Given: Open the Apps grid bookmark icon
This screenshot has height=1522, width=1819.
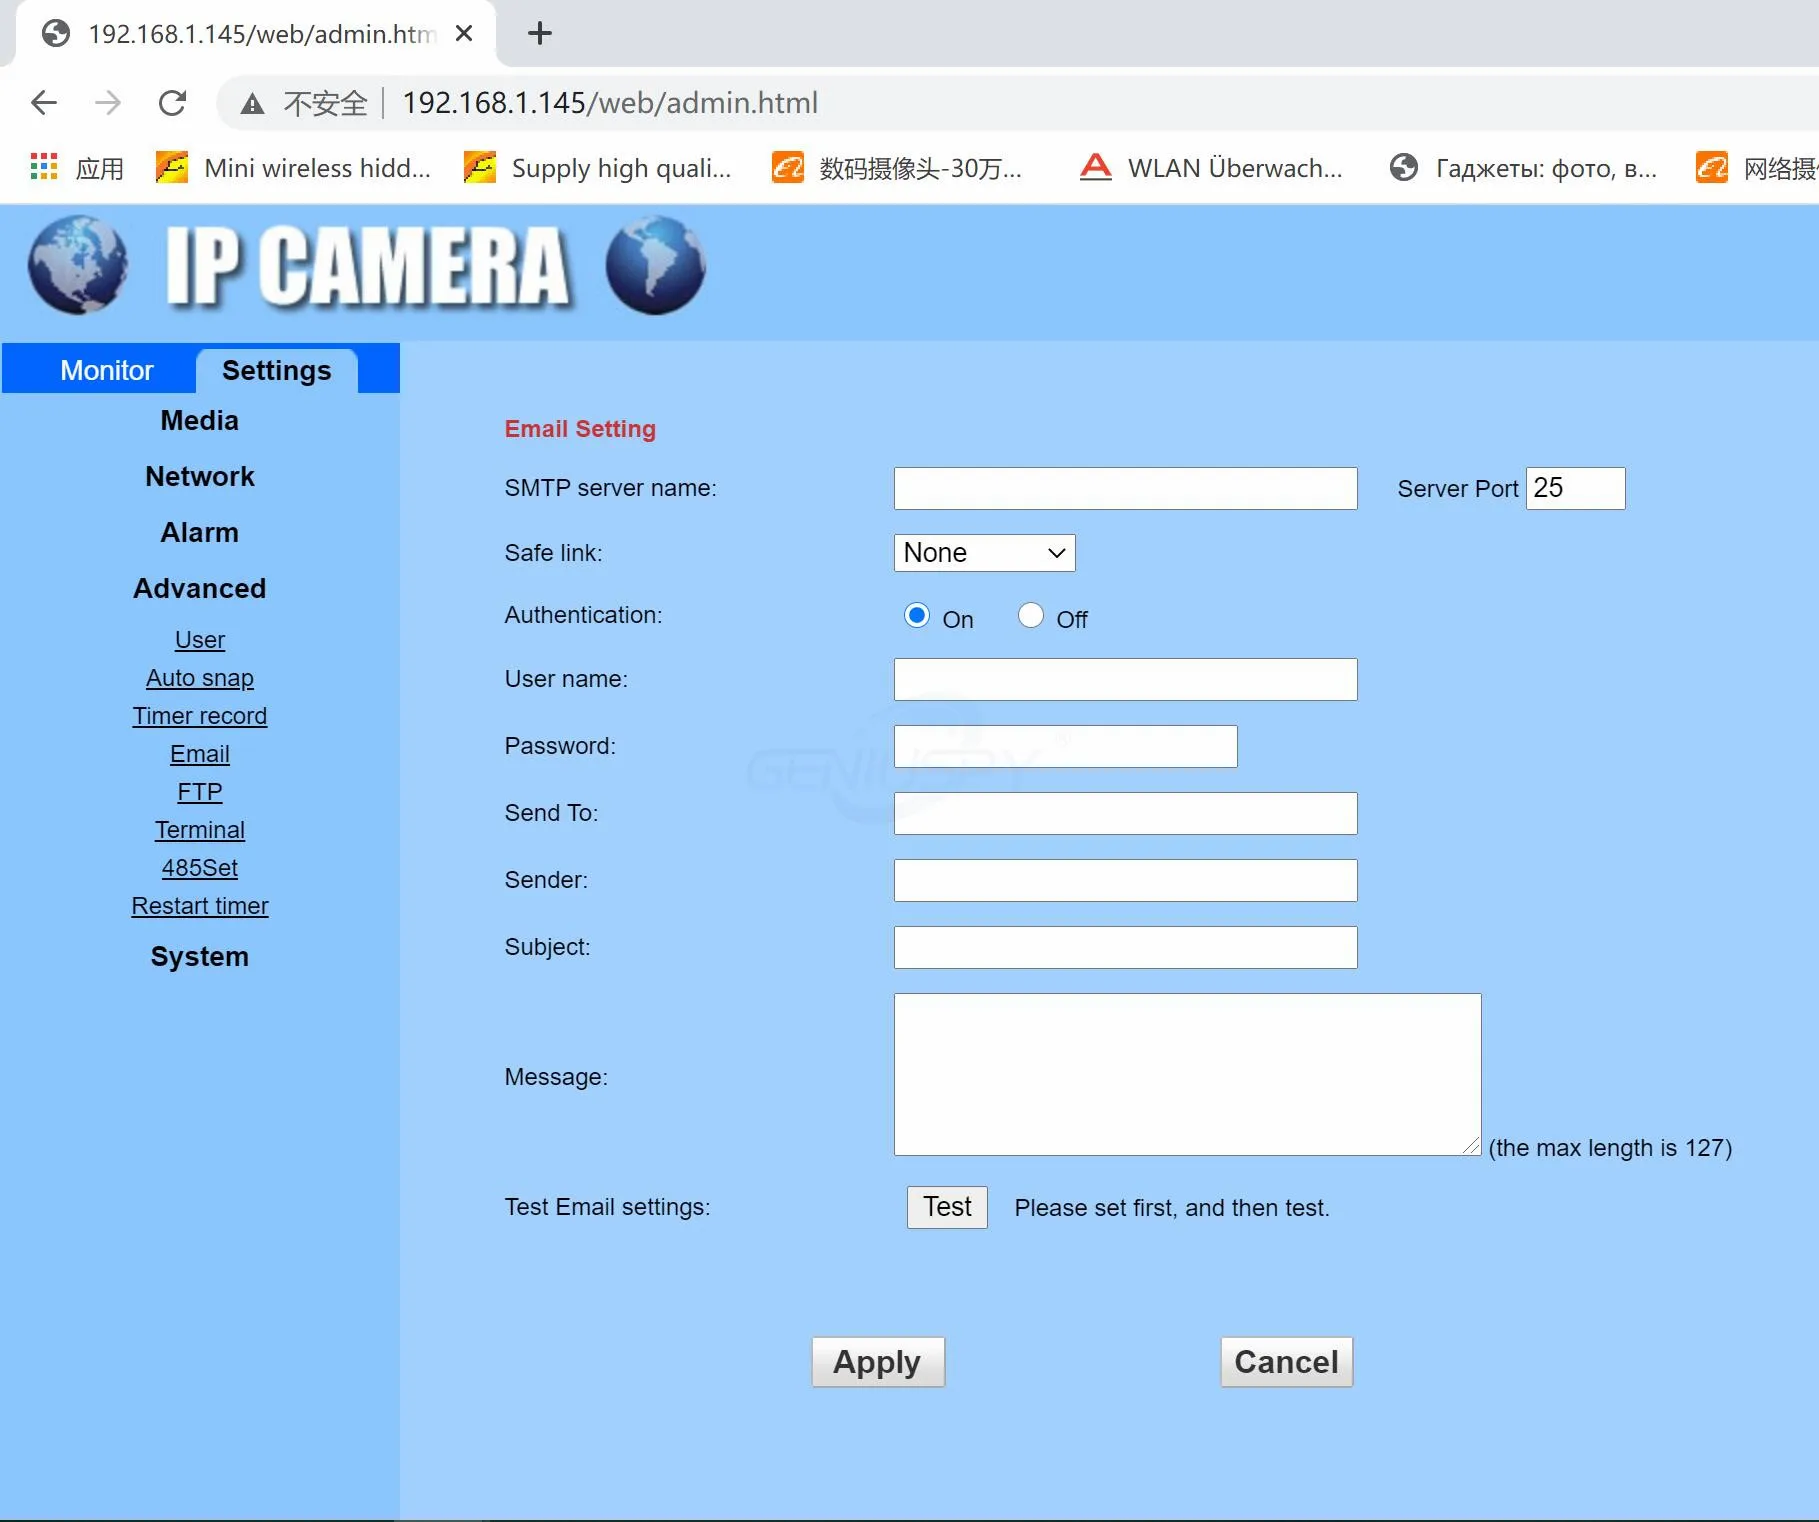Looking at the screenshot, I should click(x=43, y=168).
